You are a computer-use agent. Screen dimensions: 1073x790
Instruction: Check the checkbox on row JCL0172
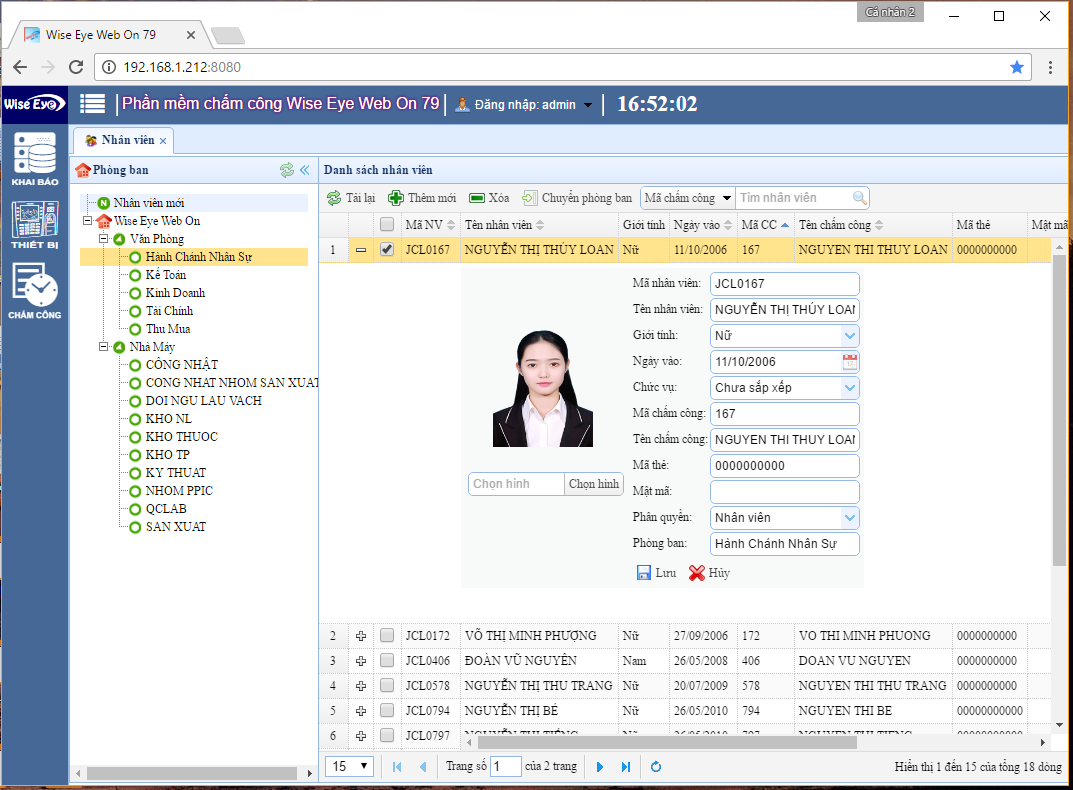coord(386,635)
